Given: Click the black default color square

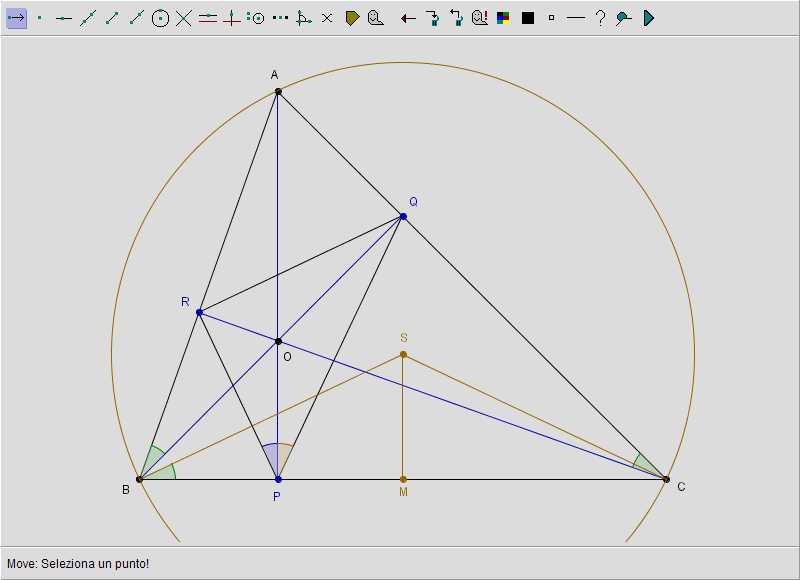Looking at the screenshot, I should click(528, 18).
